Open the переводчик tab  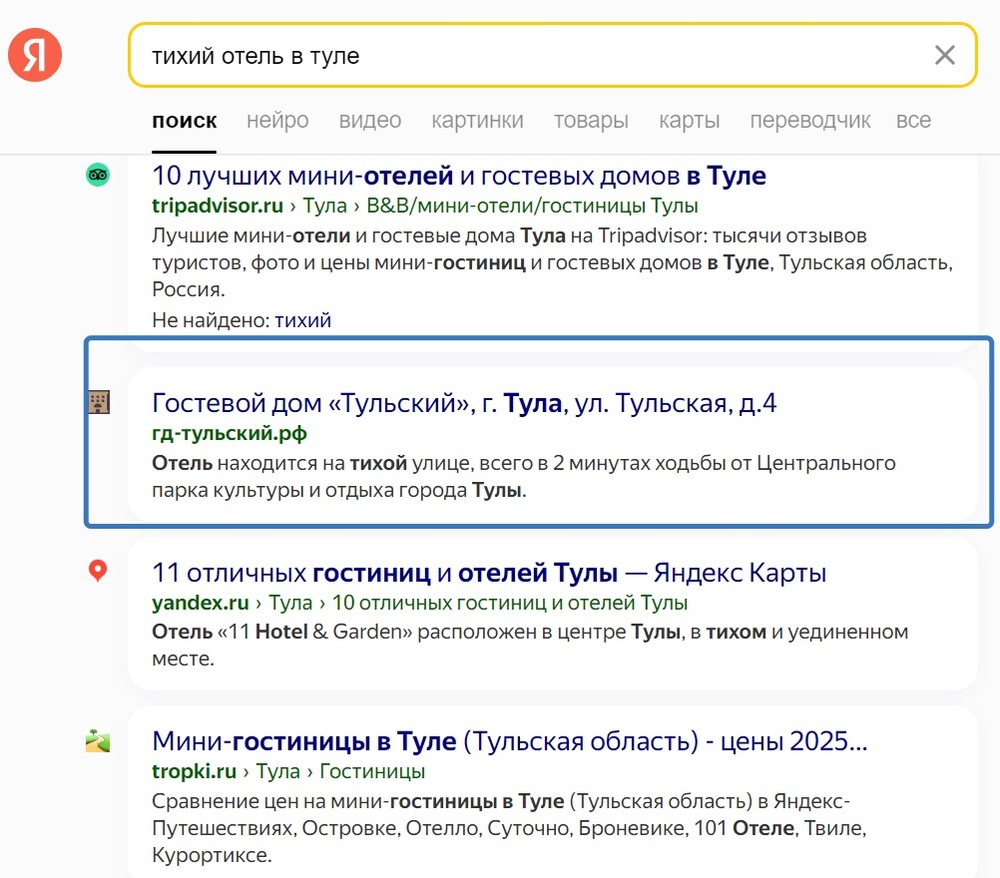click(x=810, y=120)
